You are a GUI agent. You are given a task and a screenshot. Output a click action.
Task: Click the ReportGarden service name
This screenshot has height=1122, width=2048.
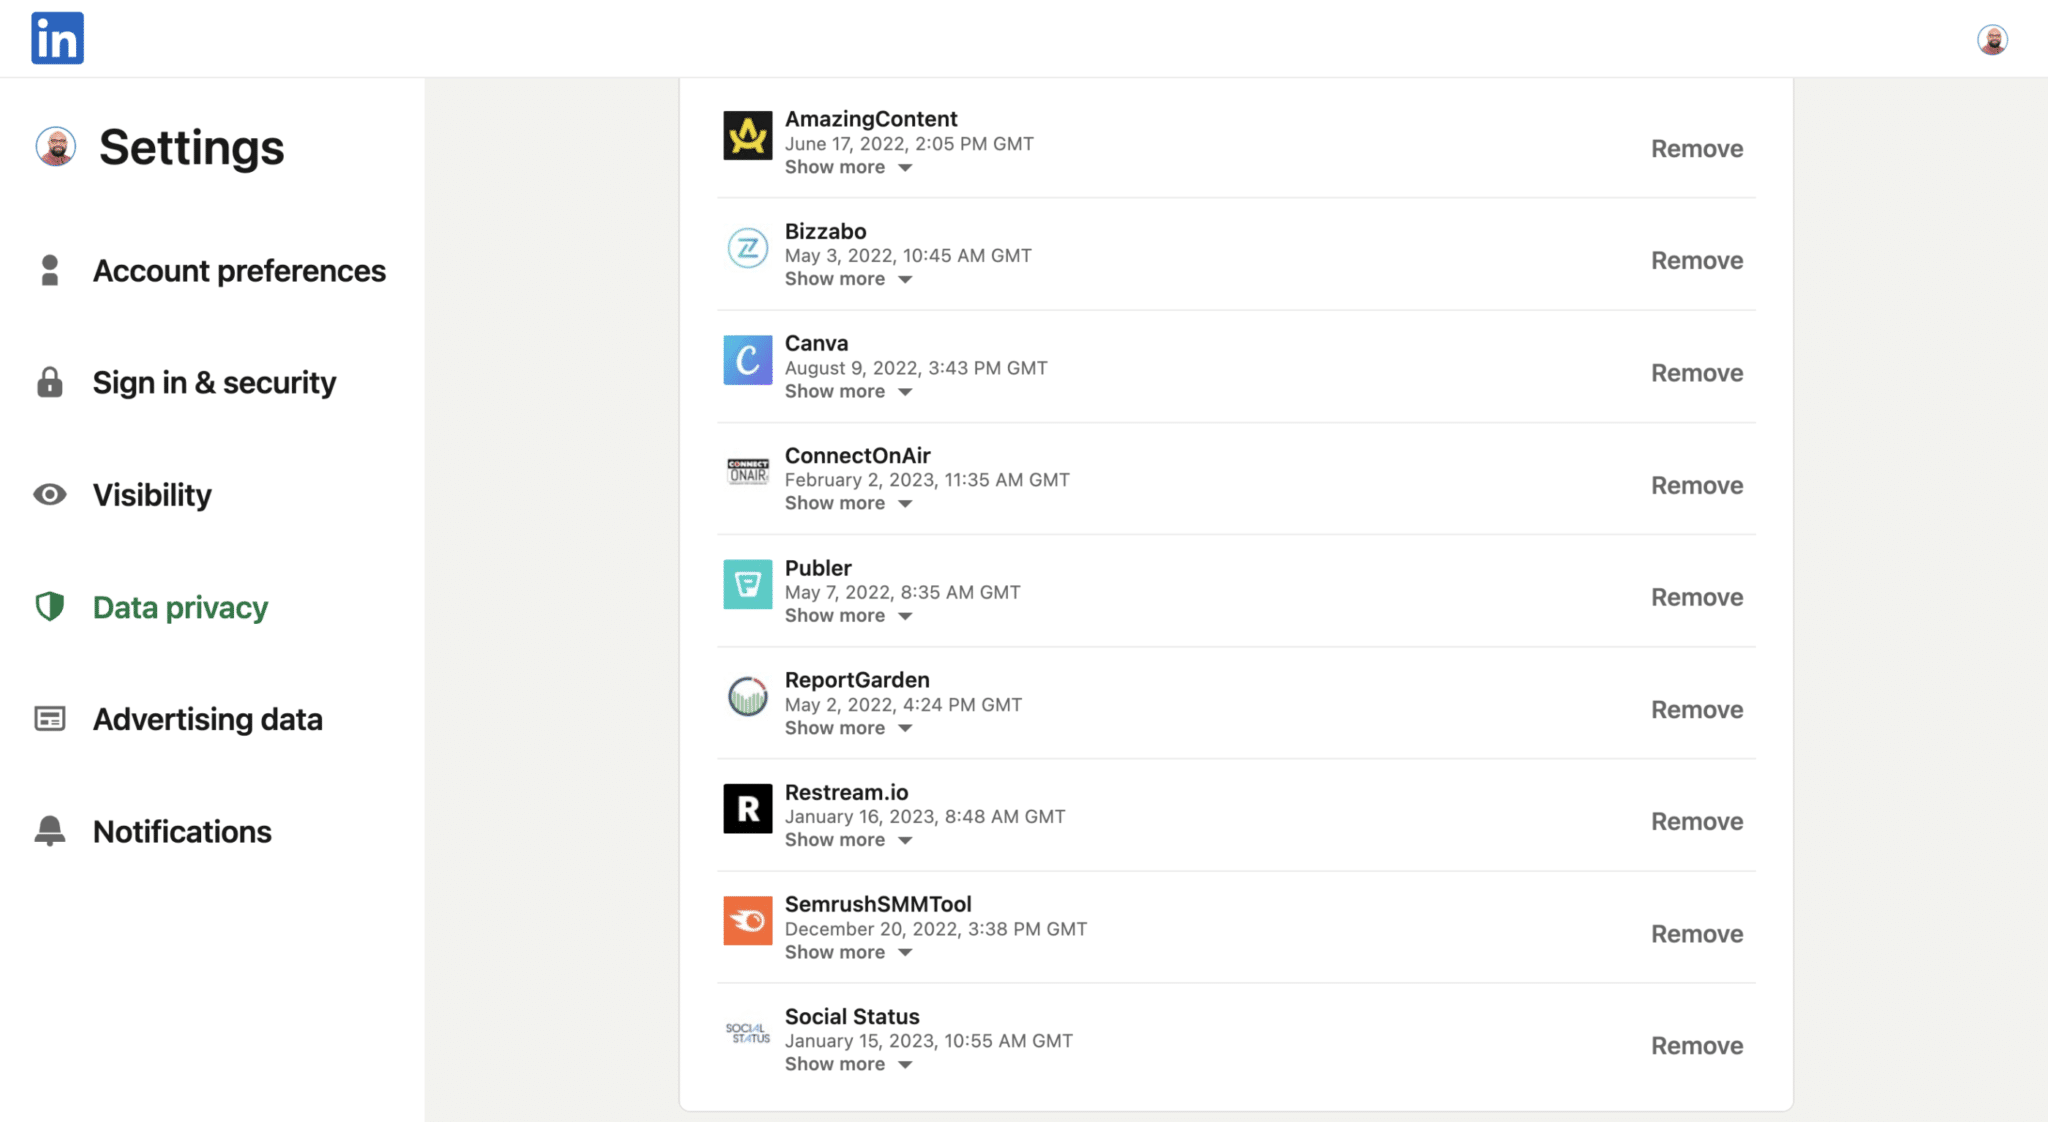click(x=857, y=680)
